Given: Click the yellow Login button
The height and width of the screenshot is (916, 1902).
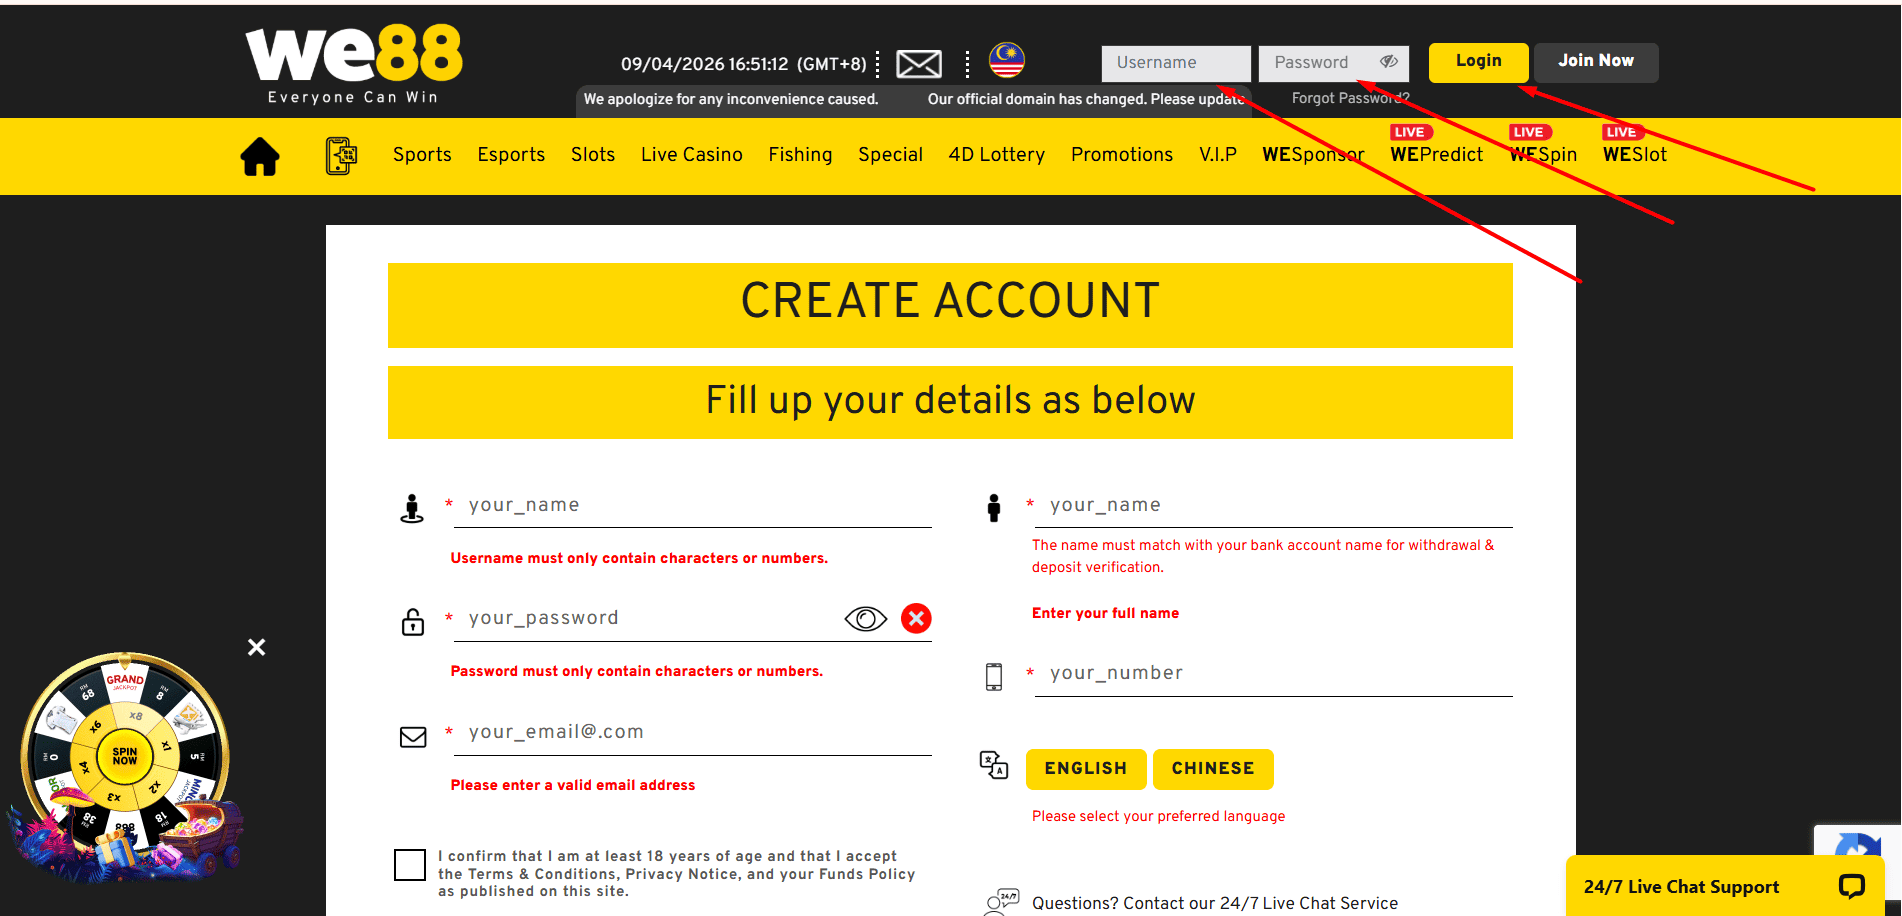Looking at the screenshot, I should [1479, 62].
